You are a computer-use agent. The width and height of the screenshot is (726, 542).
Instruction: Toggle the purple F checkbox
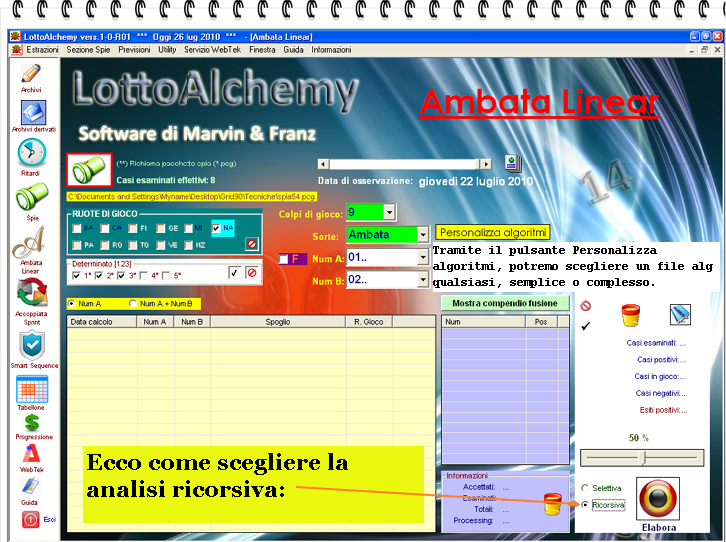coord(283,259)
